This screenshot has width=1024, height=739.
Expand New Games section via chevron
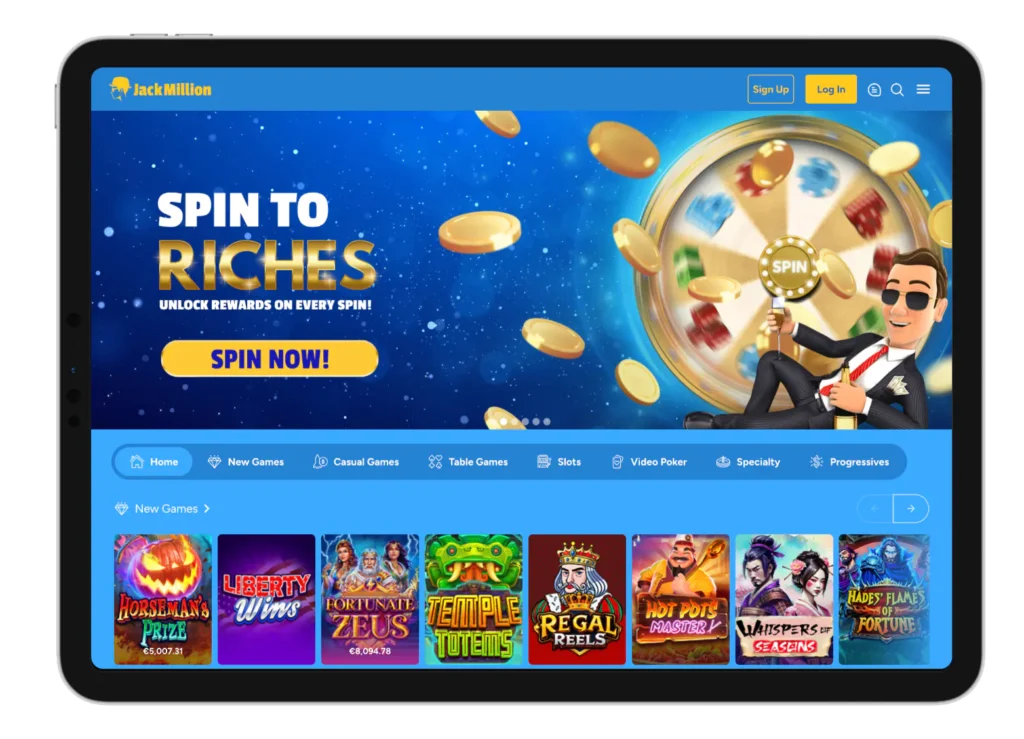(x=207, y=509)
